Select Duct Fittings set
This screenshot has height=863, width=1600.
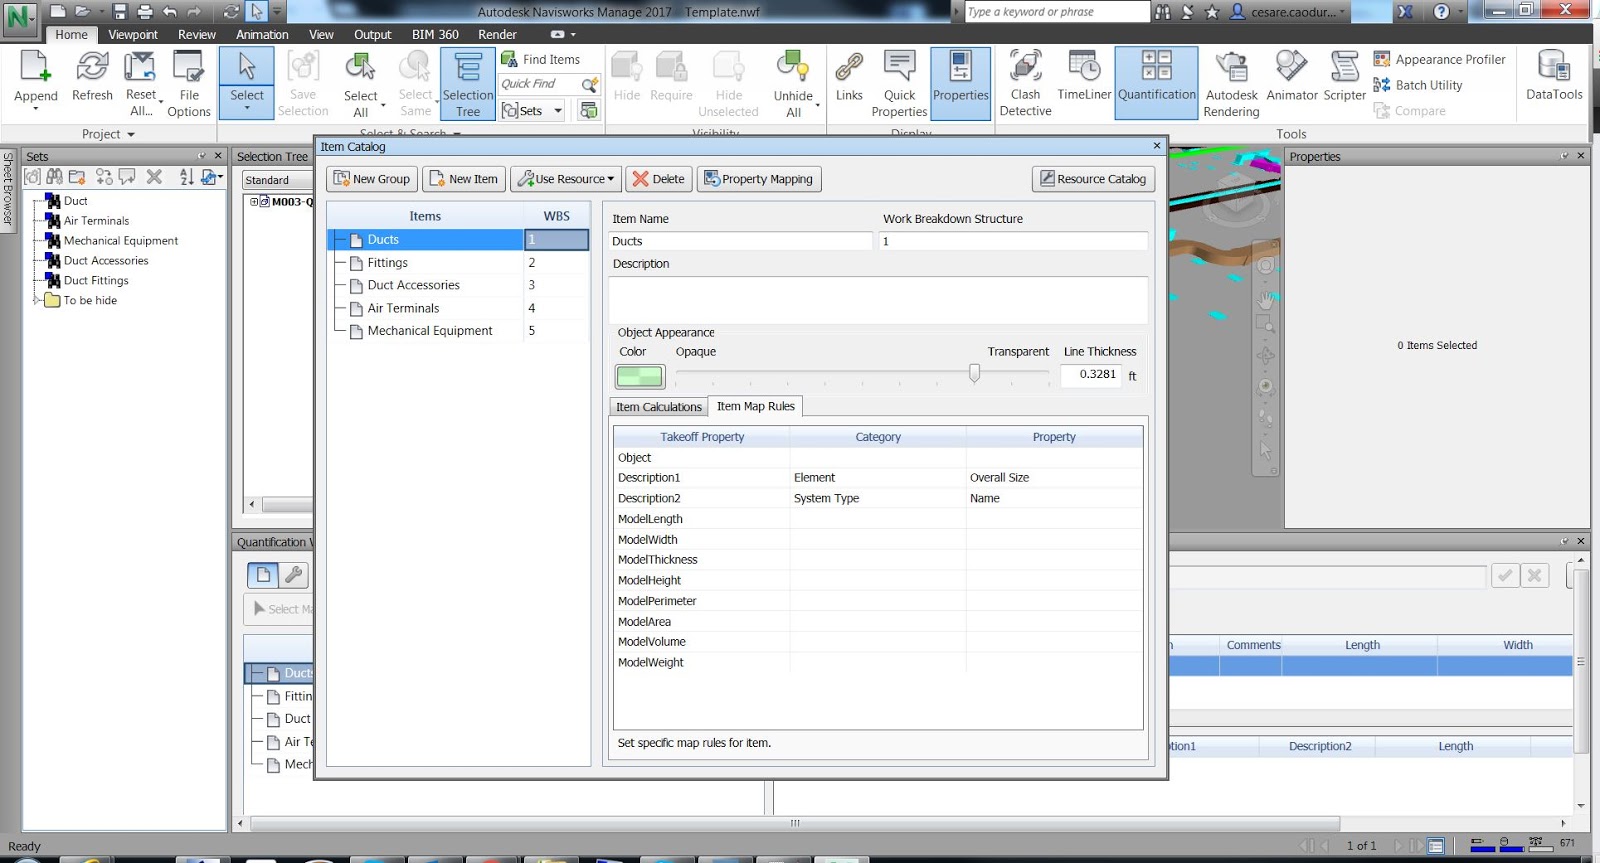point(96,280)
